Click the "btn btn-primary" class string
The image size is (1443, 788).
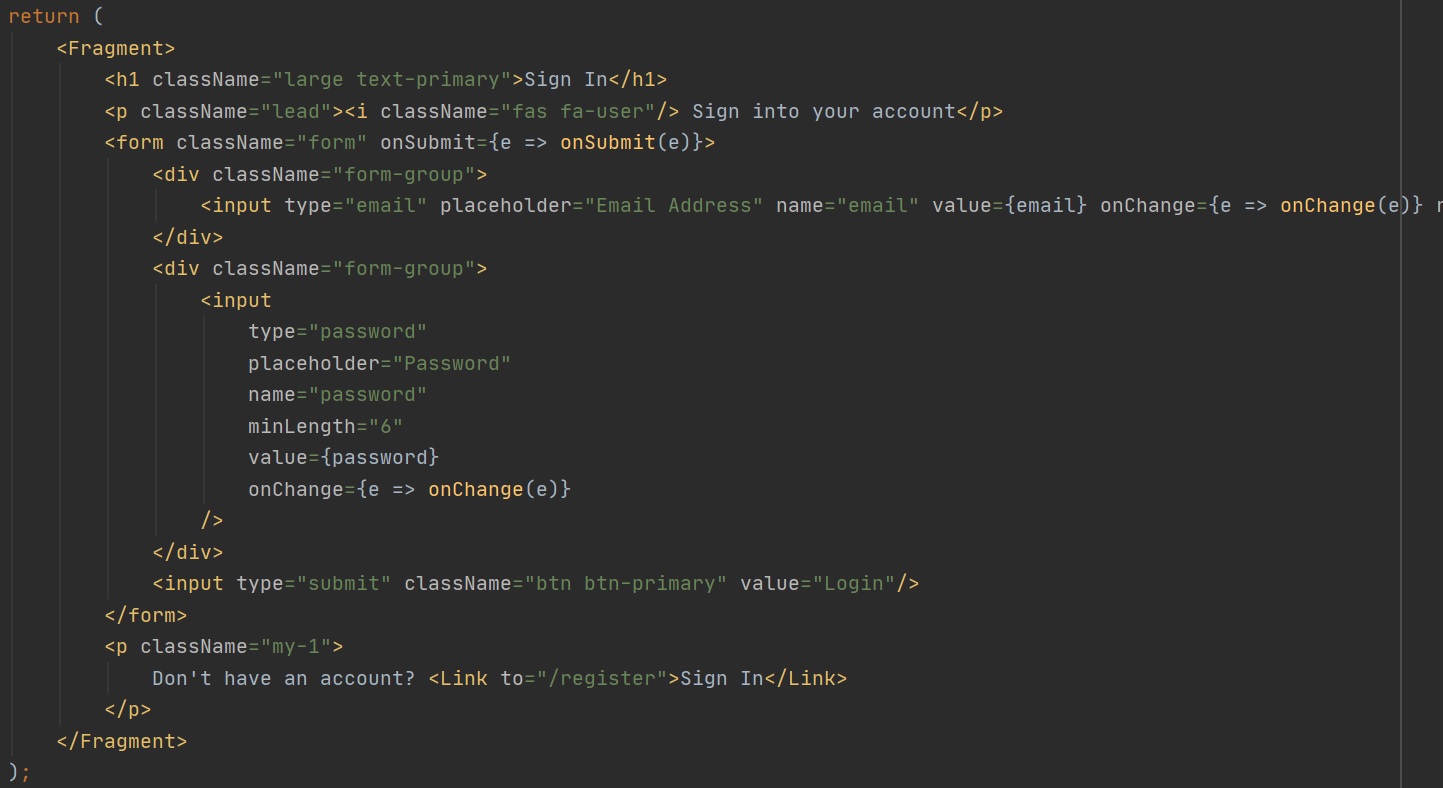620,583
